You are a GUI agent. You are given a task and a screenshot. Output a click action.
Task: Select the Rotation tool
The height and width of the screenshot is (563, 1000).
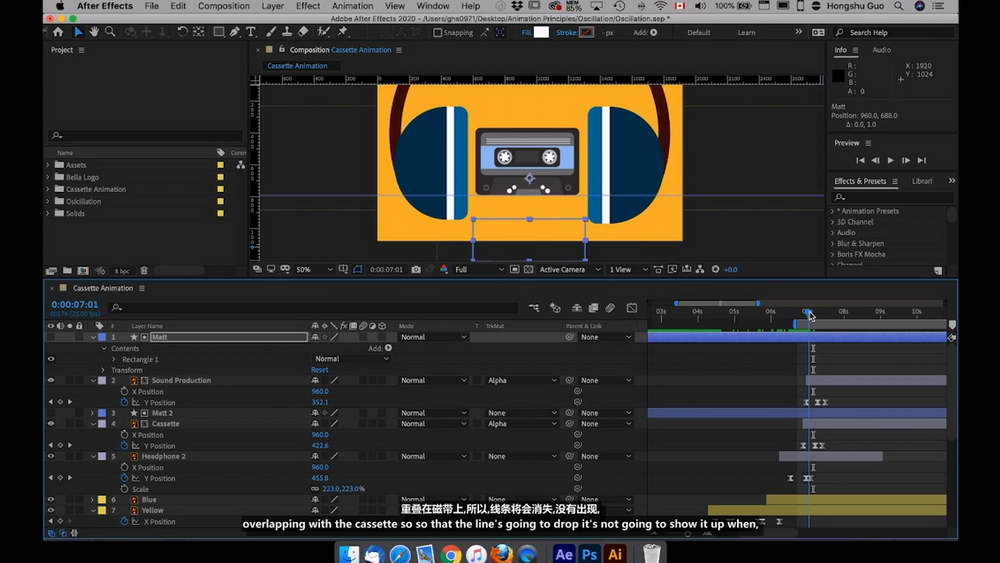182,32
